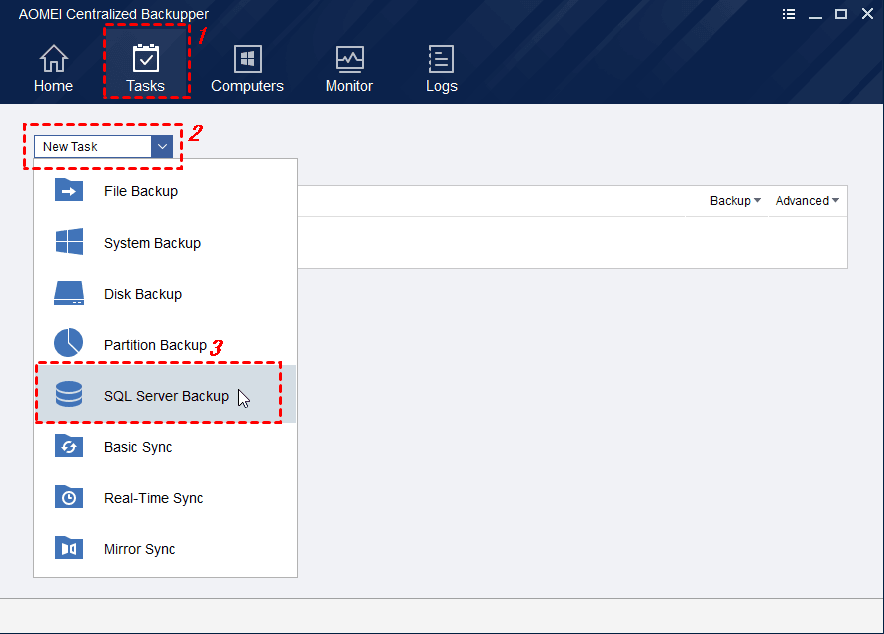Open the Monitor chart icon
Viewport: 884px width, 634px height.
pos(350,59)
